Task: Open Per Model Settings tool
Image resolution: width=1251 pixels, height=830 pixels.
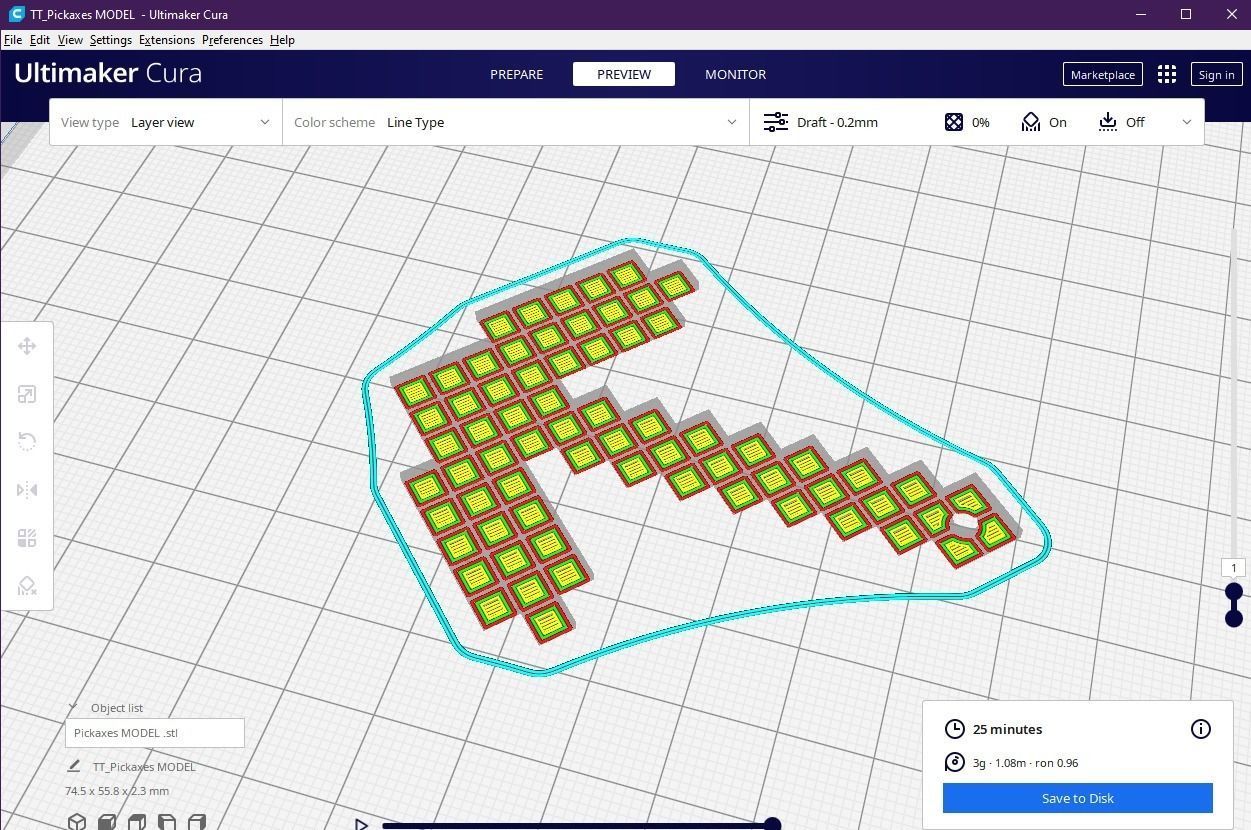Action: click(x=27, y=538)
